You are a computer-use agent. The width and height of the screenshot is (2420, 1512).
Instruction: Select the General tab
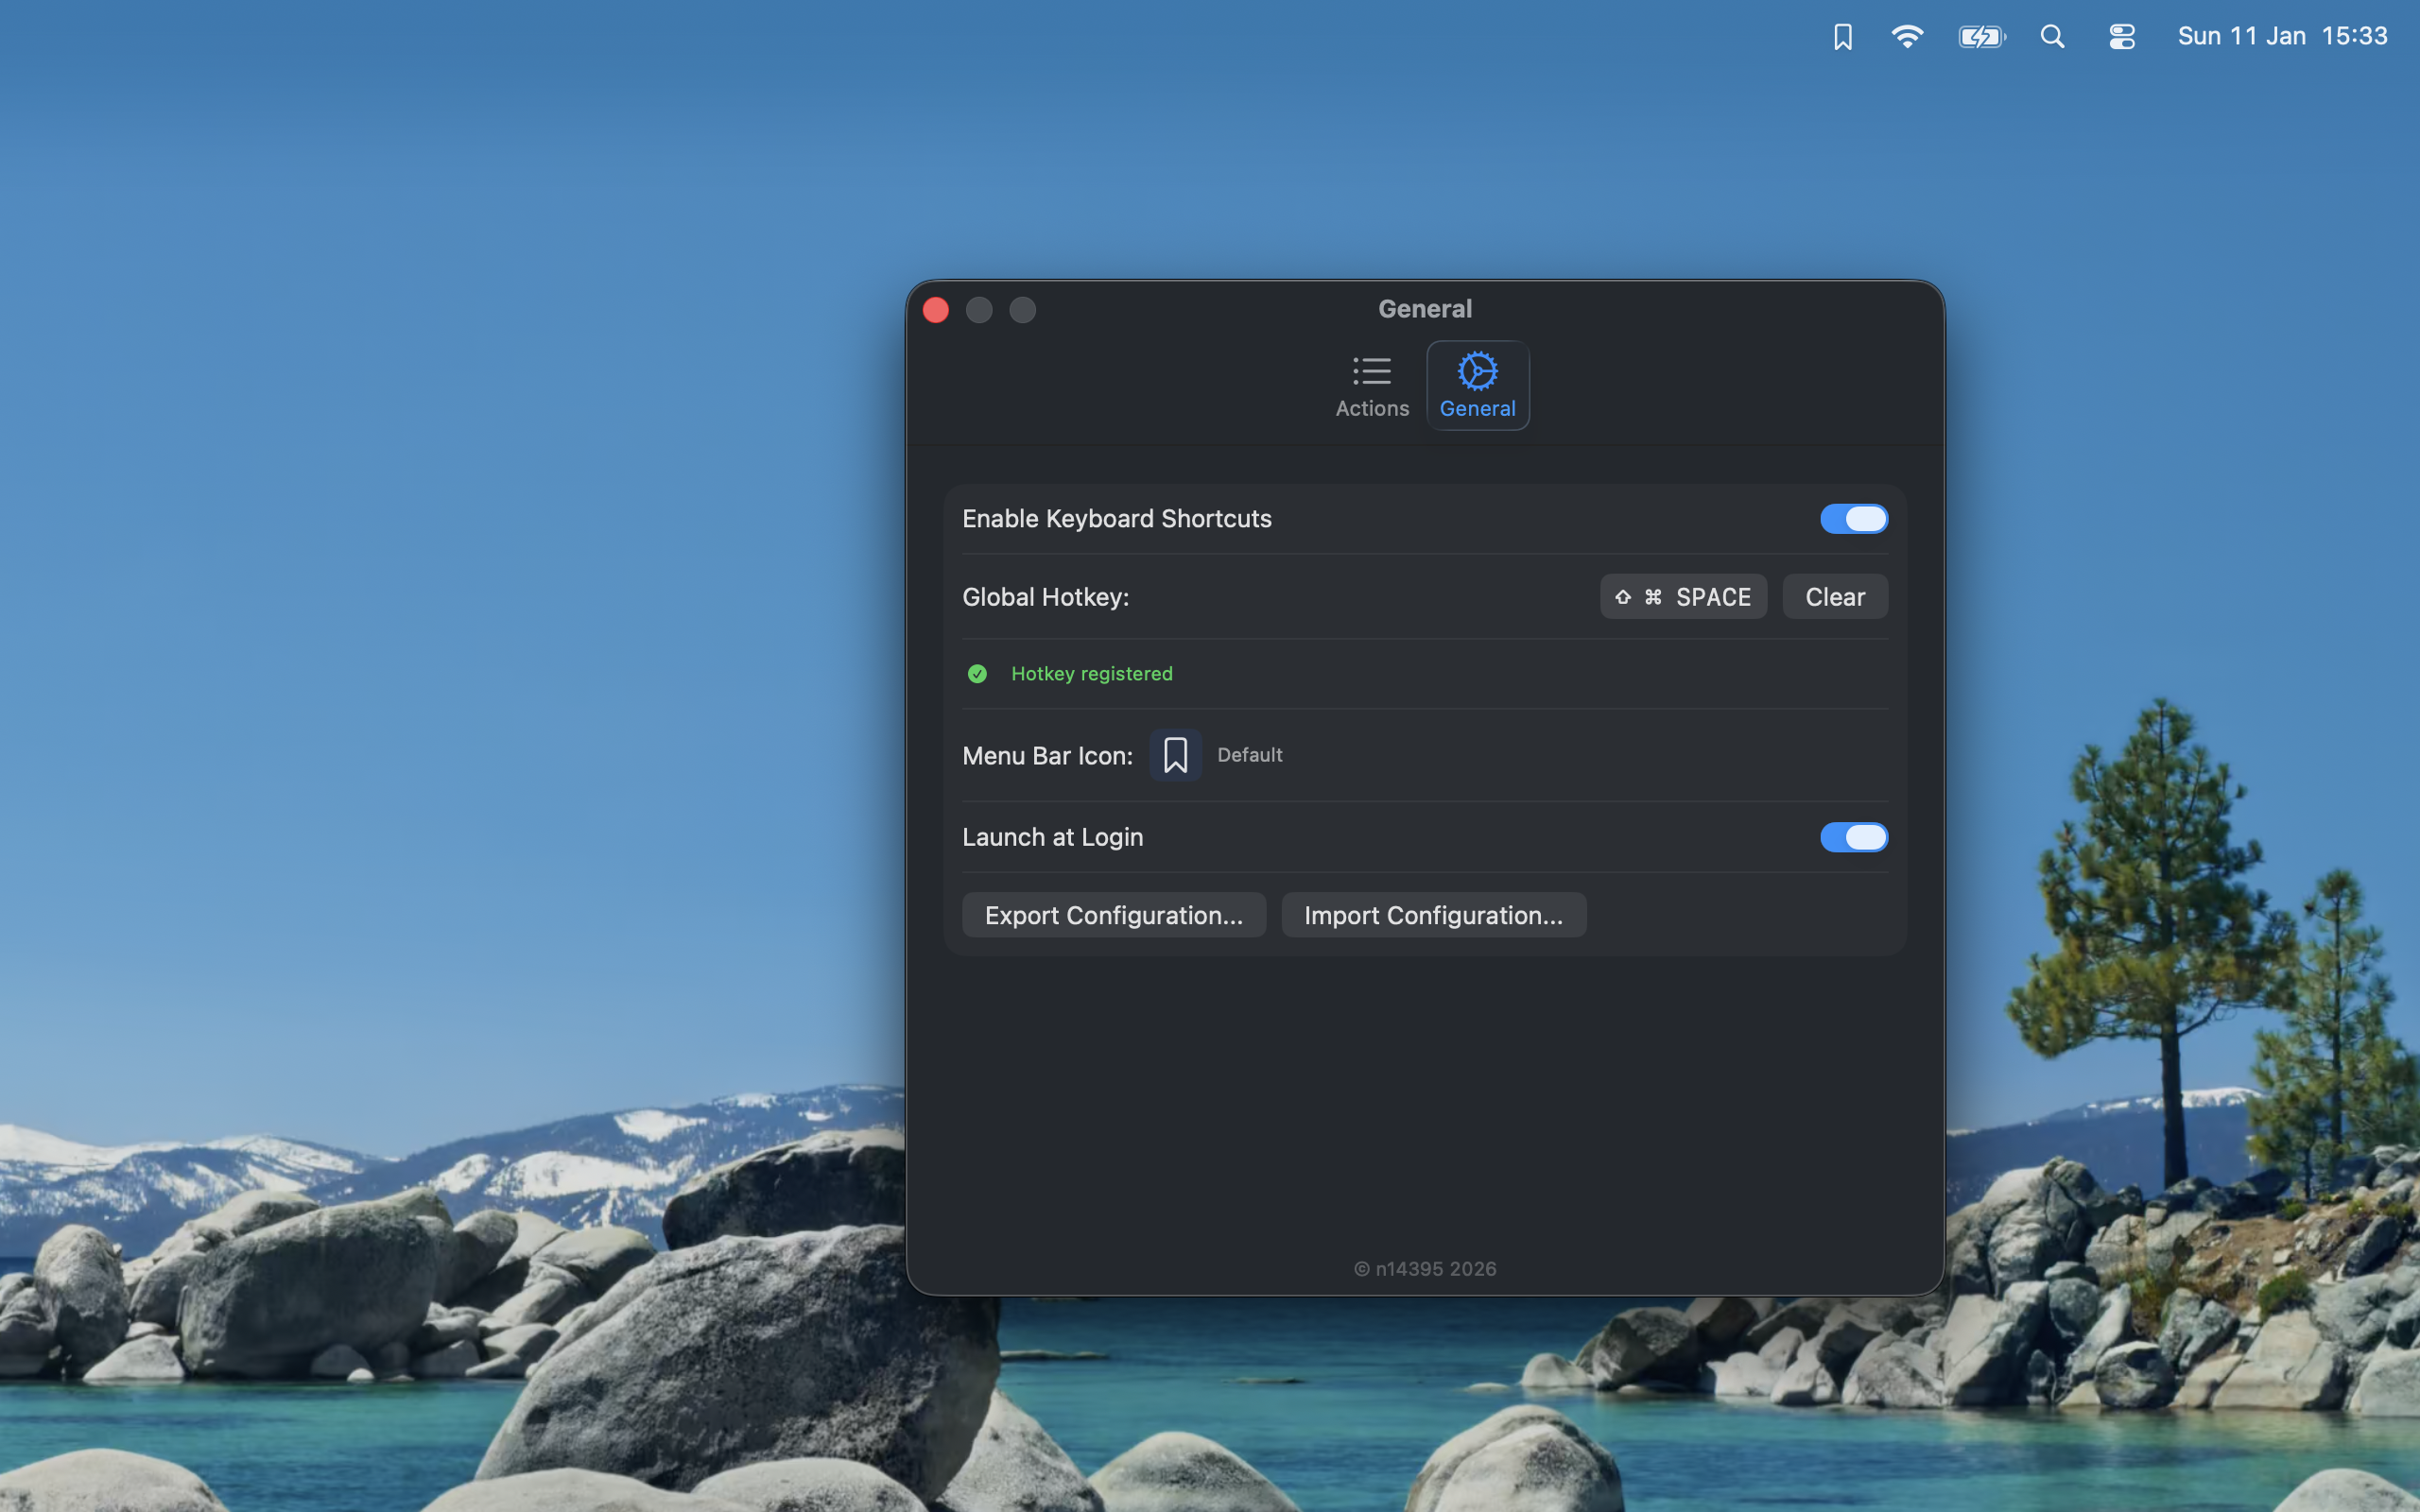point(1477,385)
